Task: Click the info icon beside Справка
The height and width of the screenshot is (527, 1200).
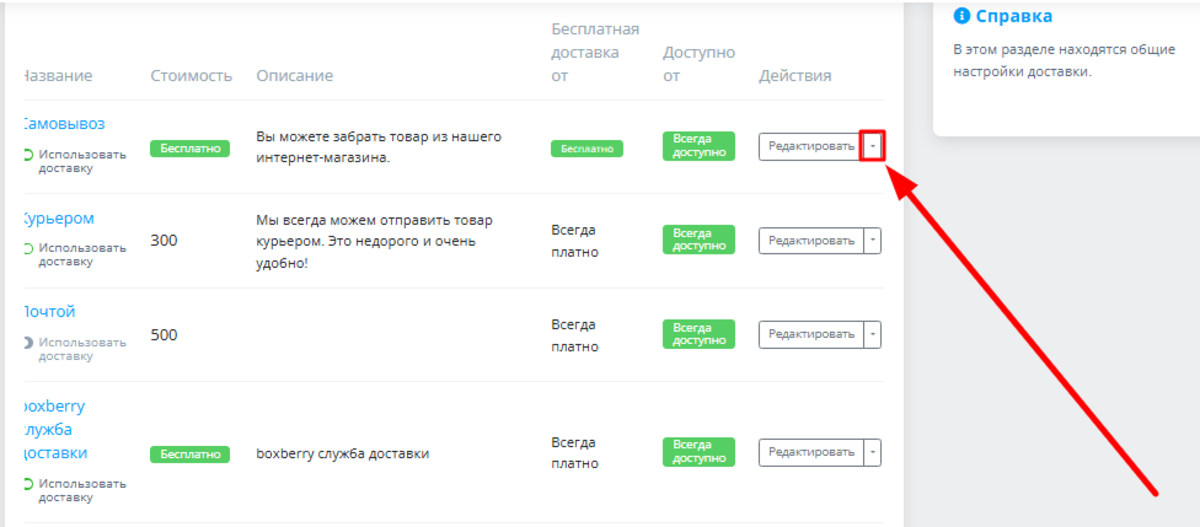Action: pyautogui.click(x=962, y=16)
